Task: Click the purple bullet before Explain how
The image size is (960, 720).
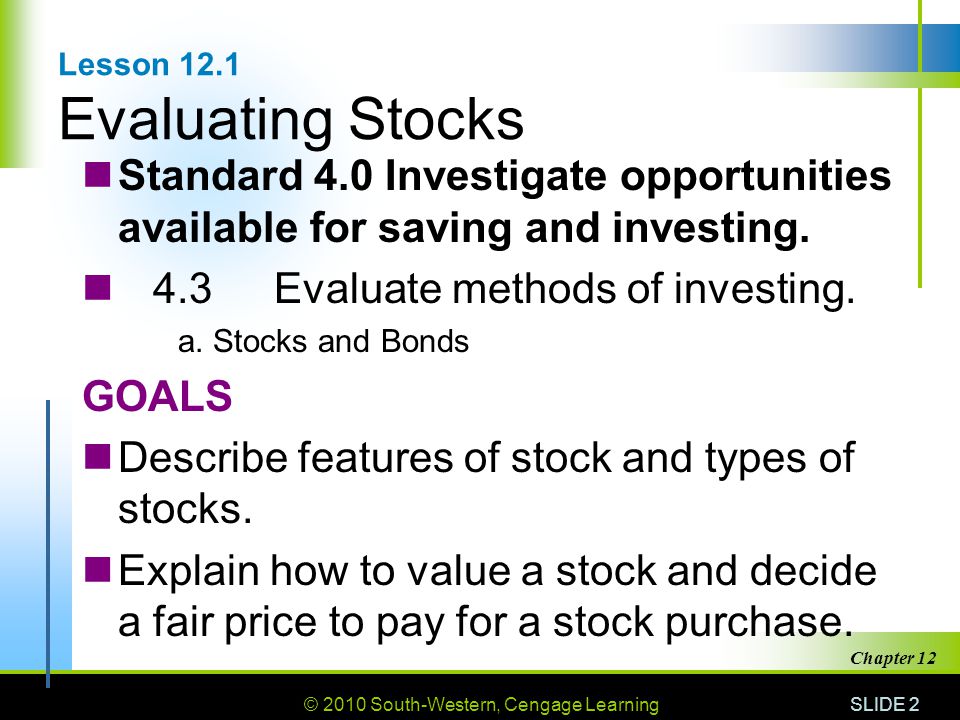Action: pyautogui.click(x=97, y=568)
